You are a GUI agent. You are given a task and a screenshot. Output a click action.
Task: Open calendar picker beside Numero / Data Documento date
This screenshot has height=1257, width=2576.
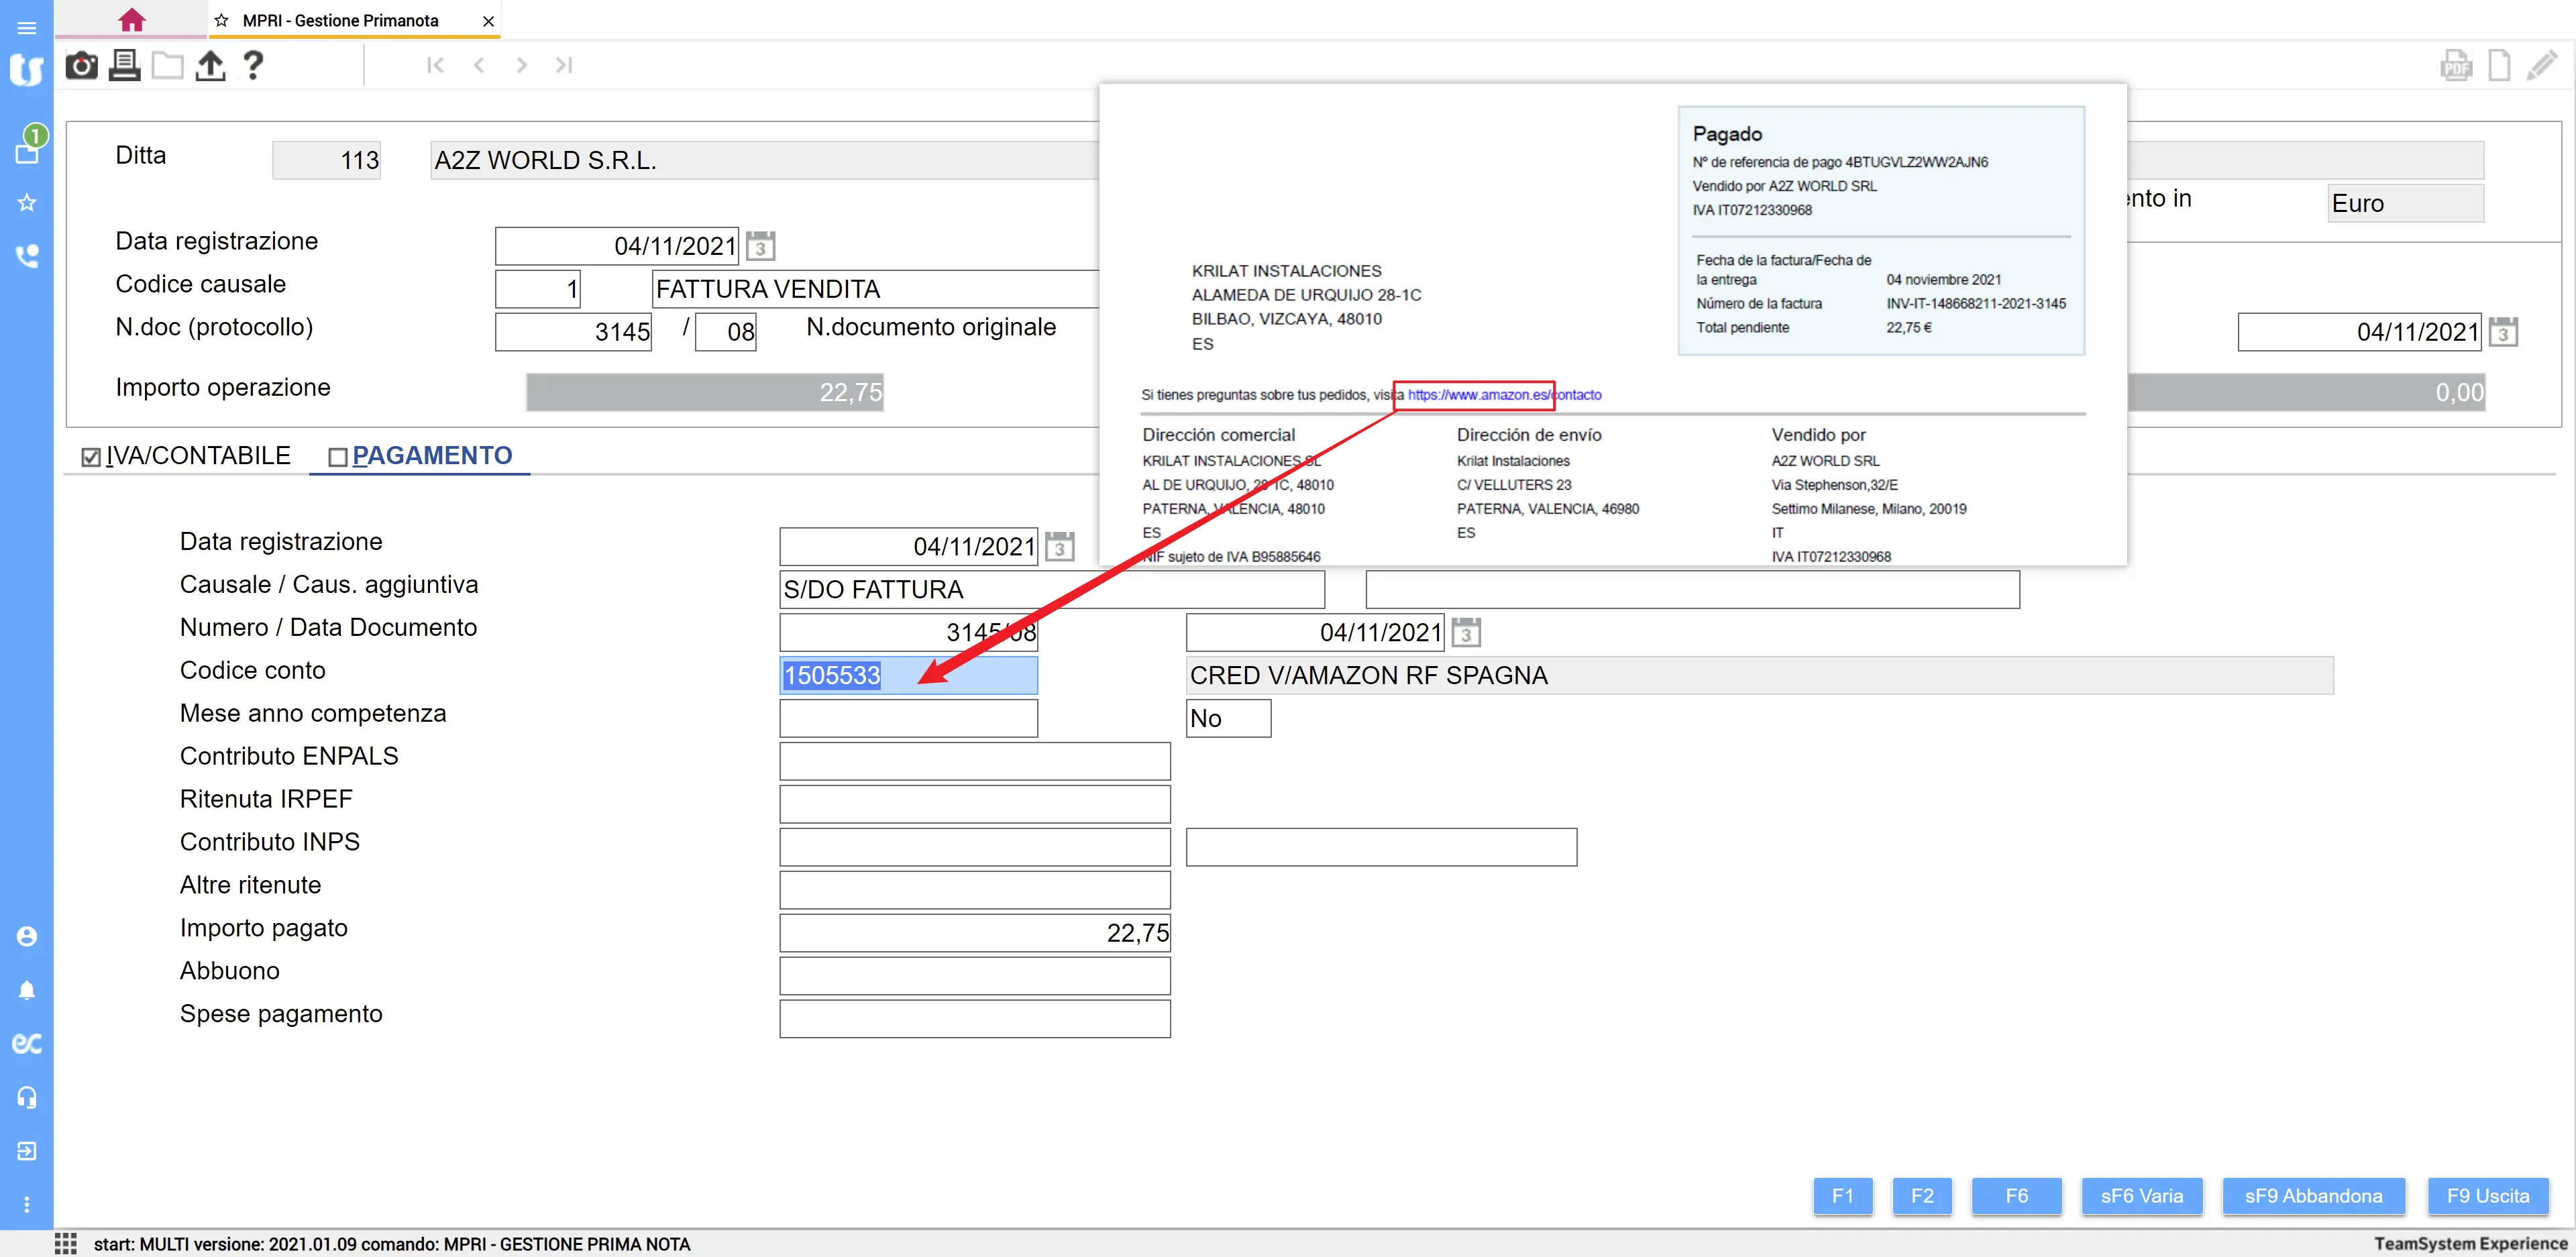pyautogui.click(x=1466, y=633)
